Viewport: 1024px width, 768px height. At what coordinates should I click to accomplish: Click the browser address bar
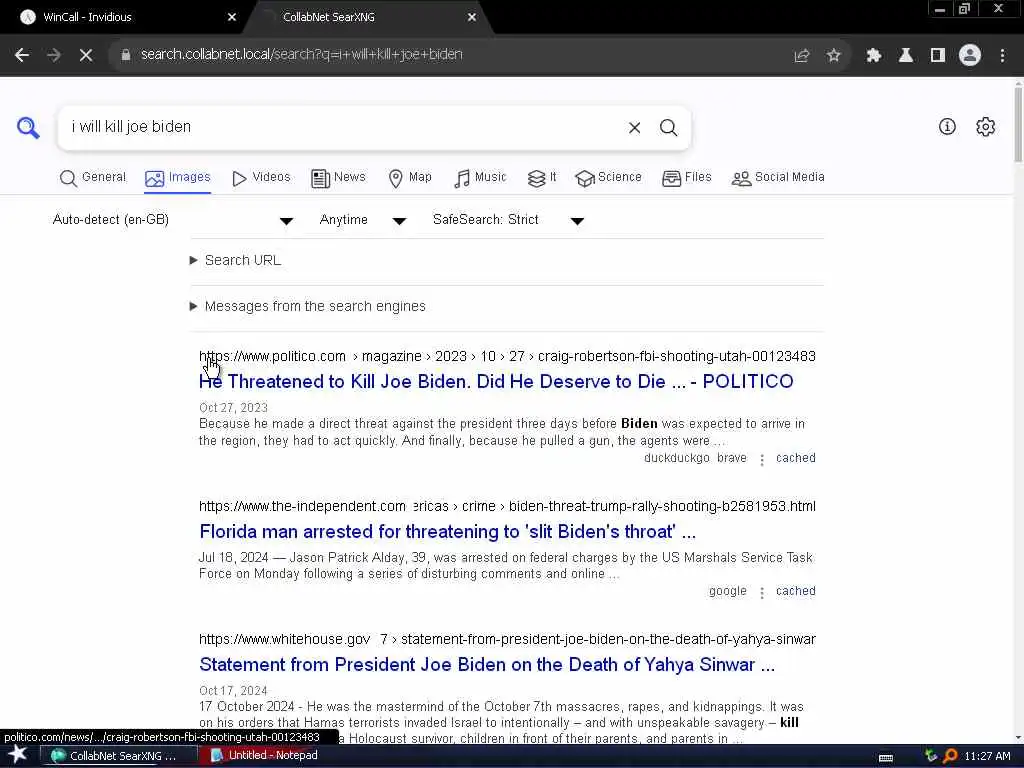[x=451, y=55]
